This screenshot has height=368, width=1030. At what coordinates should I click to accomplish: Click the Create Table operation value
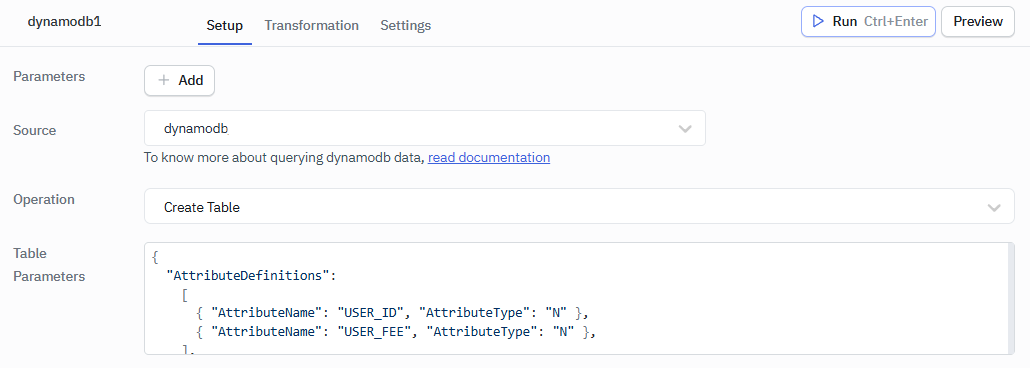click(x=202, y=208)
